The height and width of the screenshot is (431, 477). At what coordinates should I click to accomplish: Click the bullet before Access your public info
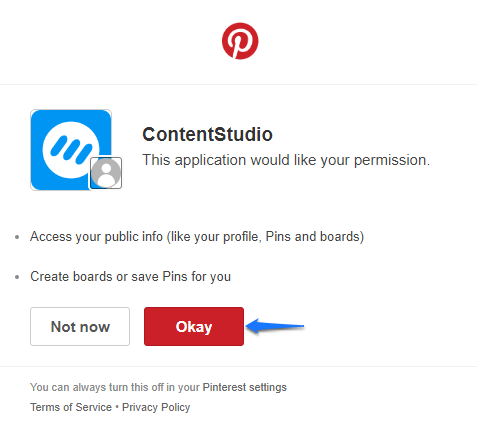[x=17, y=237]
